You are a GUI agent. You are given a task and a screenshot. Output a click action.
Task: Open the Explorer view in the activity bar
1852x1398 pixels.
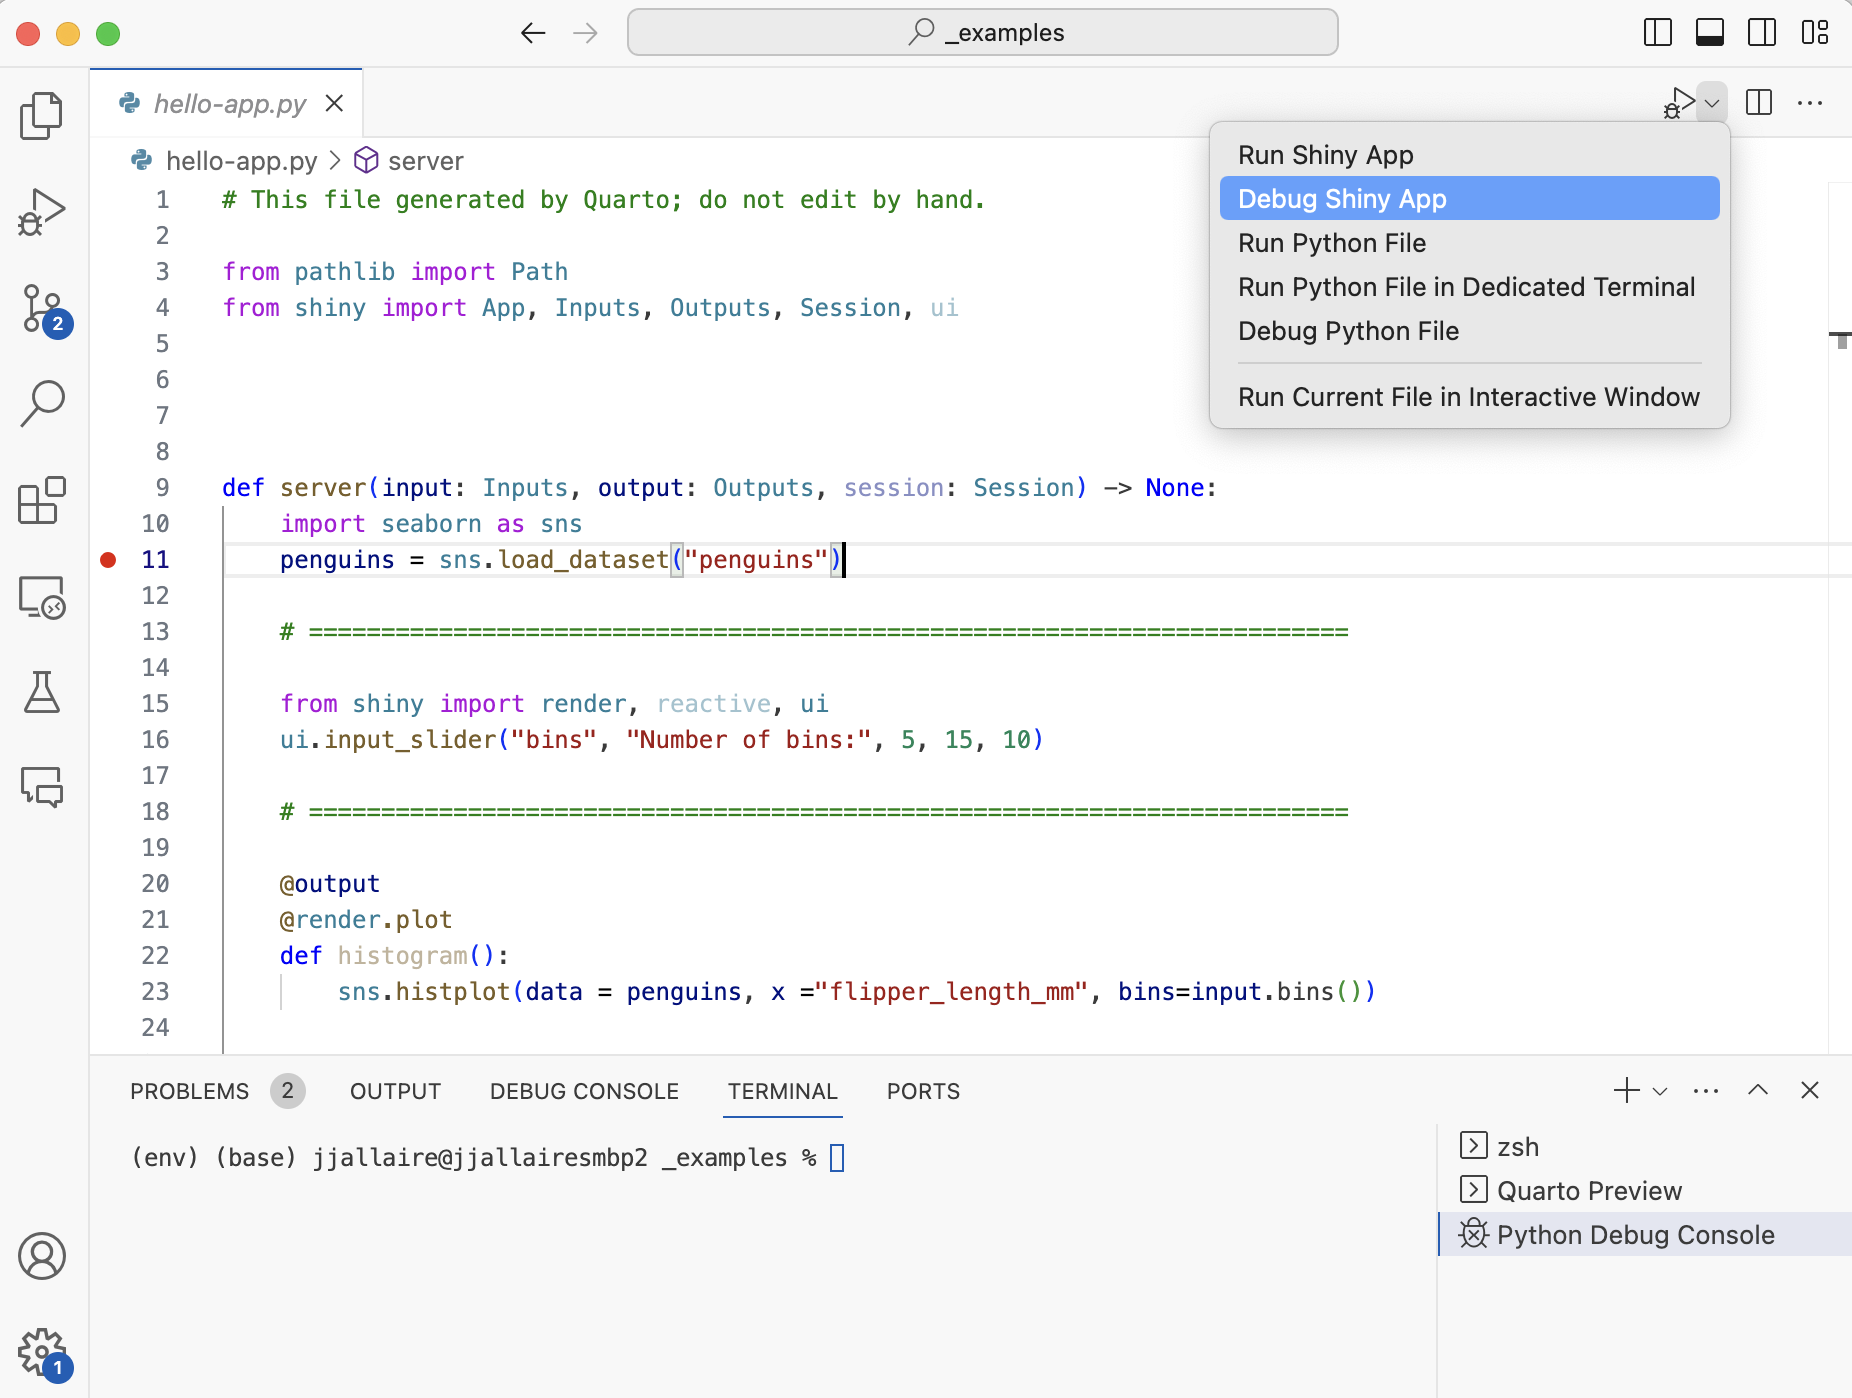click(41, 114)
